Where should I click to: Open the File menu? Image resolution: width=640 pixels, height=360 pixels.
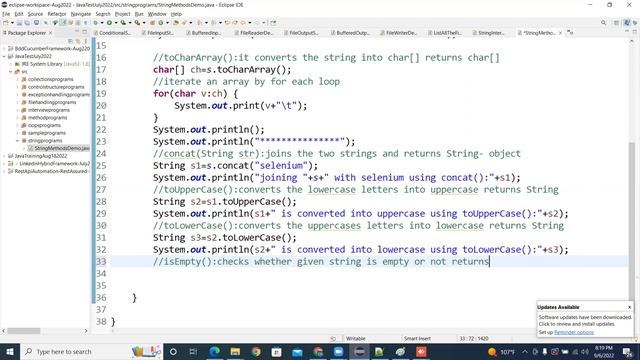pyautogui.click(x=6, y=14)
